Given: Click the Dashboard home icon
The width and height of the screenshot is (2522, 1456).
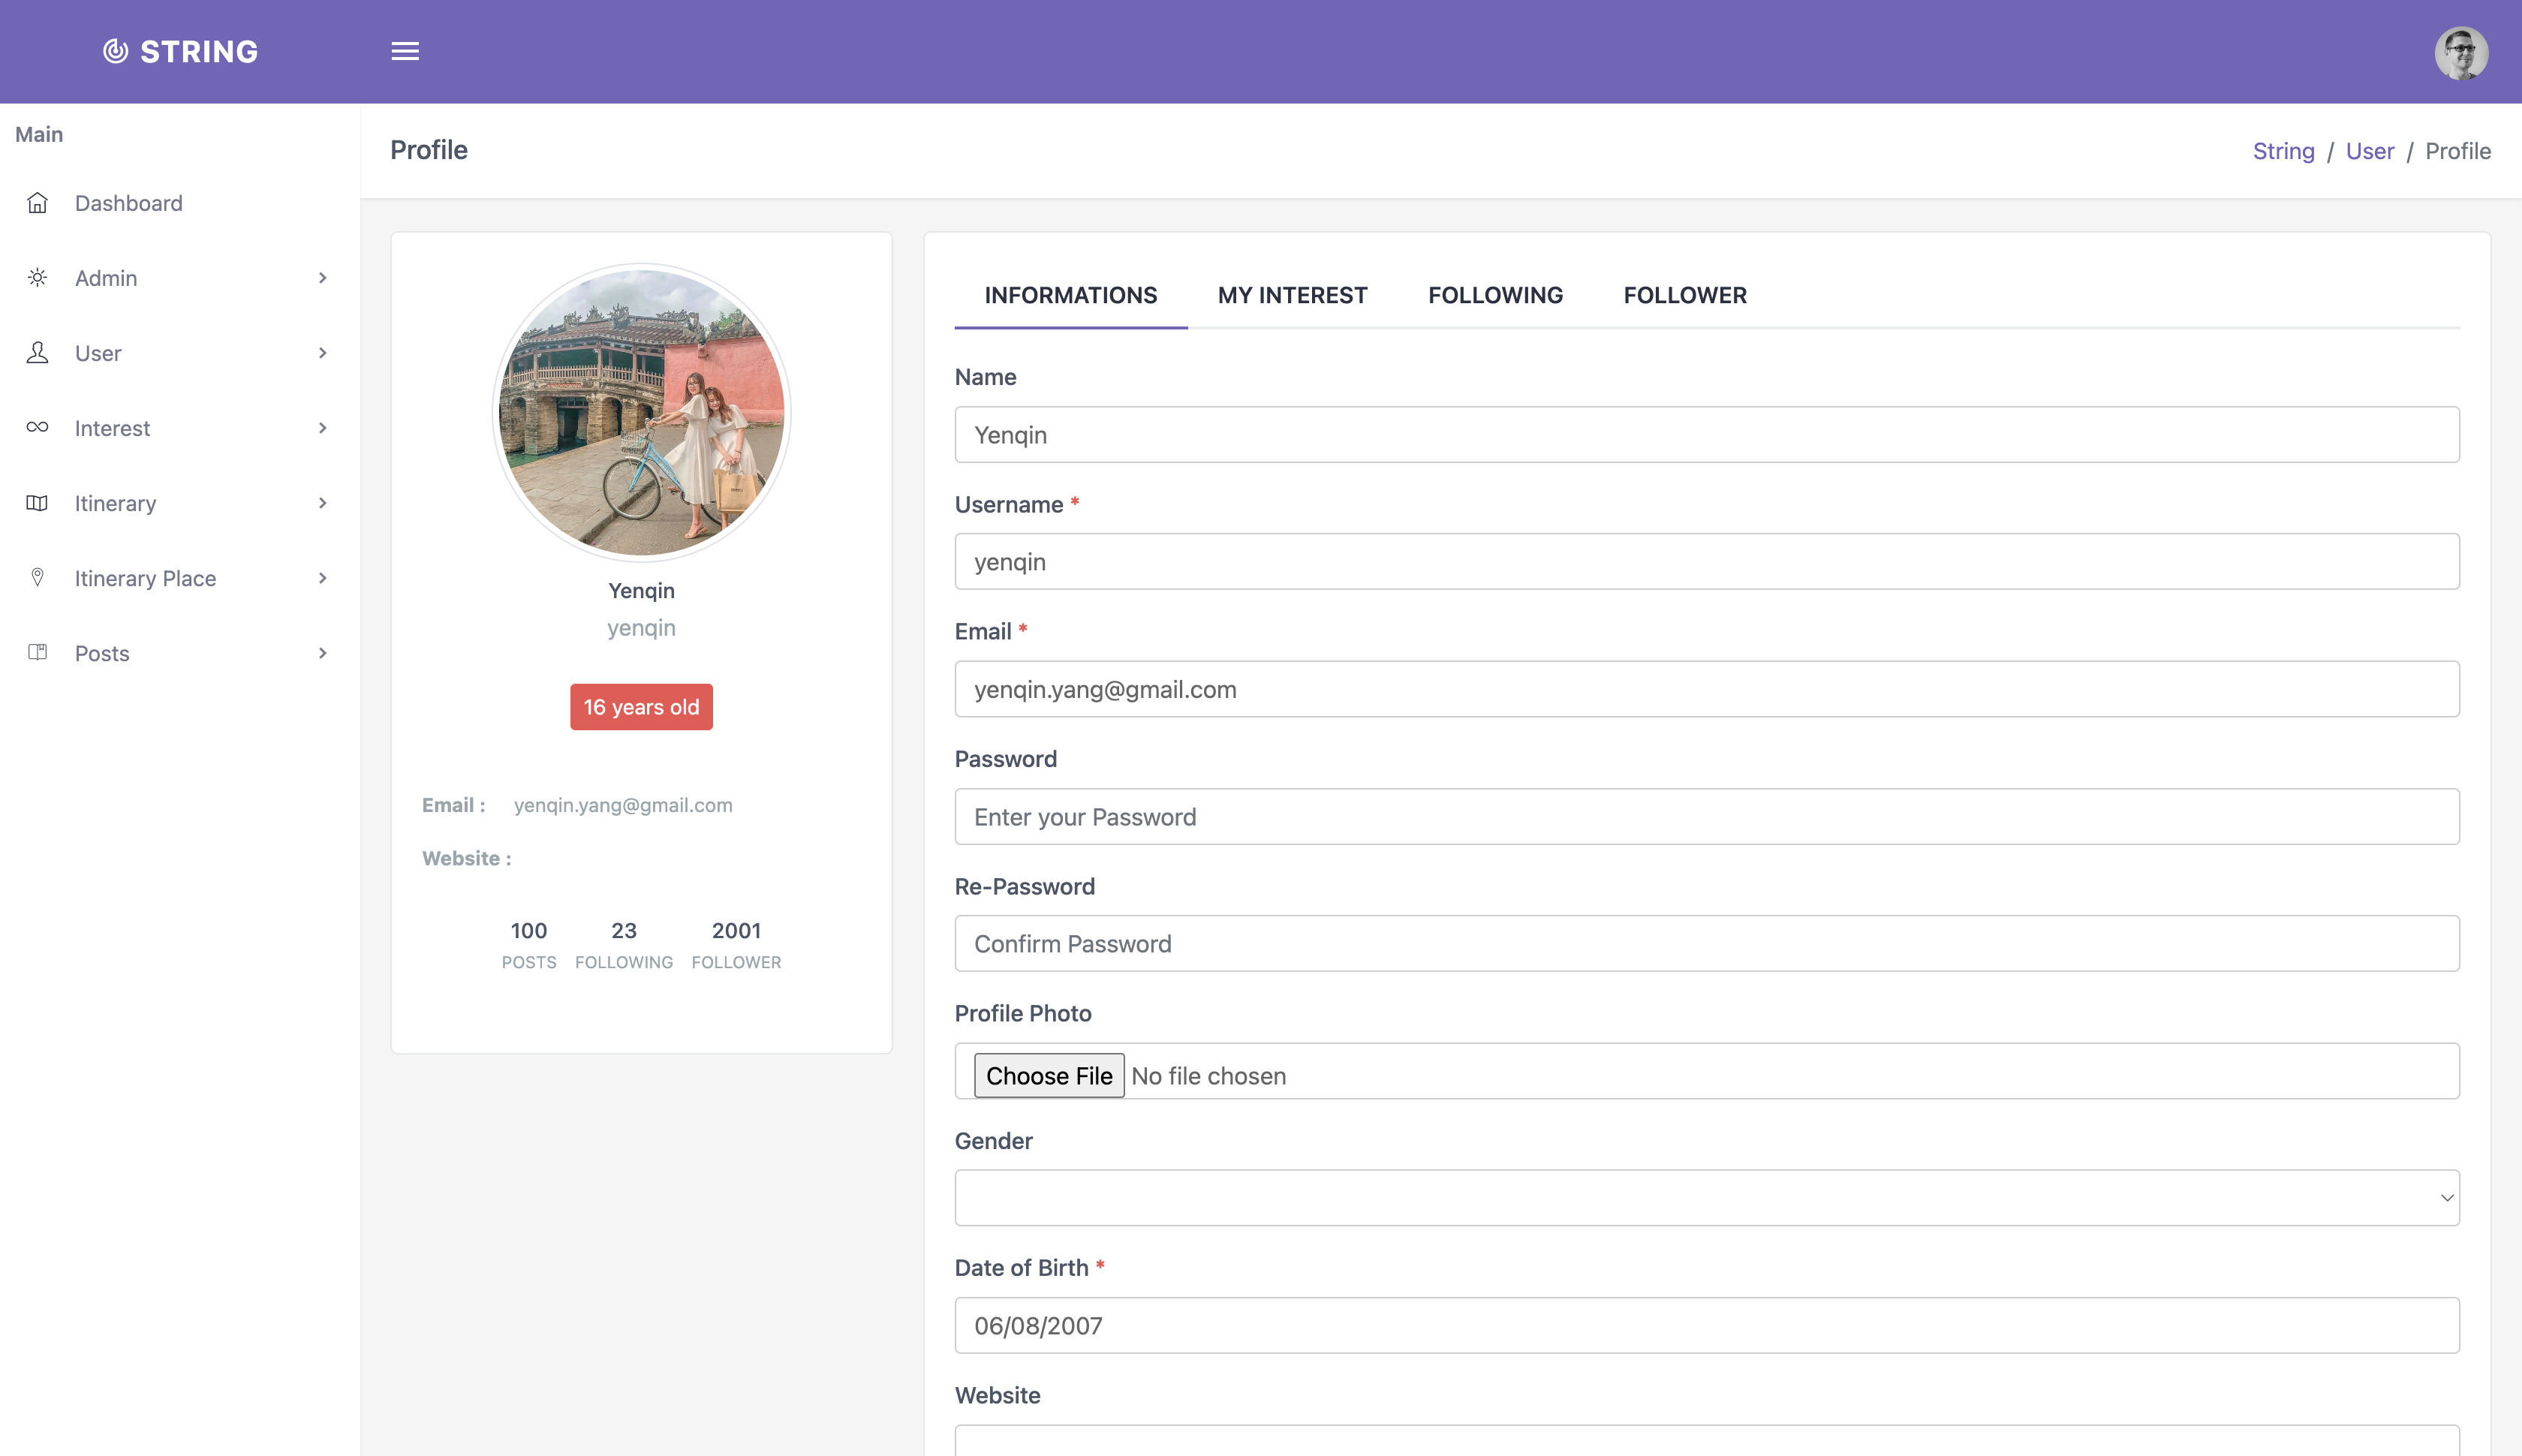Looking at the screenshot, I should [37, 203].
